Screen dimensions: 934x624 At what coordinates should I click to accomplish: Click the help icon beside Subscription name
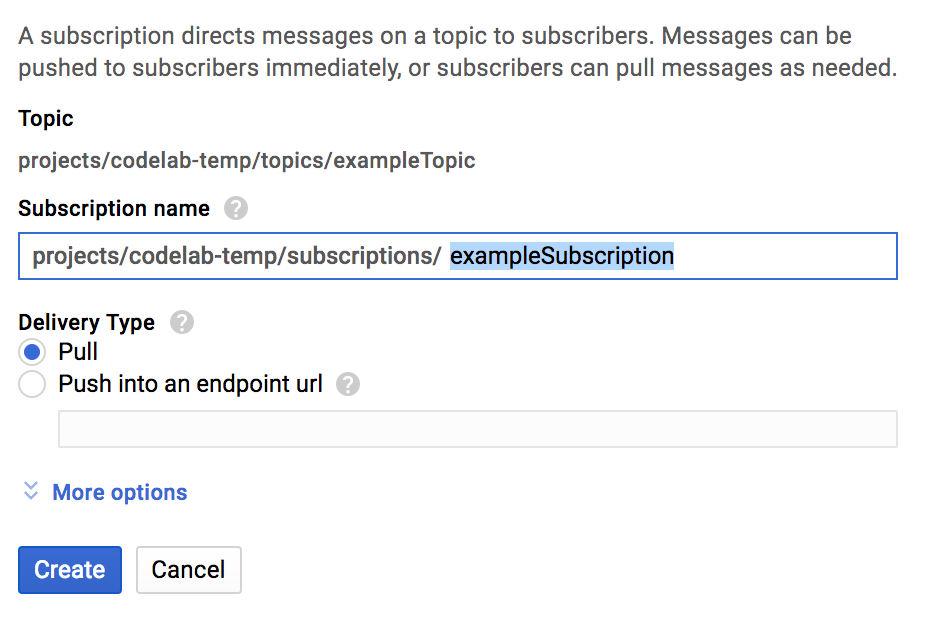coord(235,209)
